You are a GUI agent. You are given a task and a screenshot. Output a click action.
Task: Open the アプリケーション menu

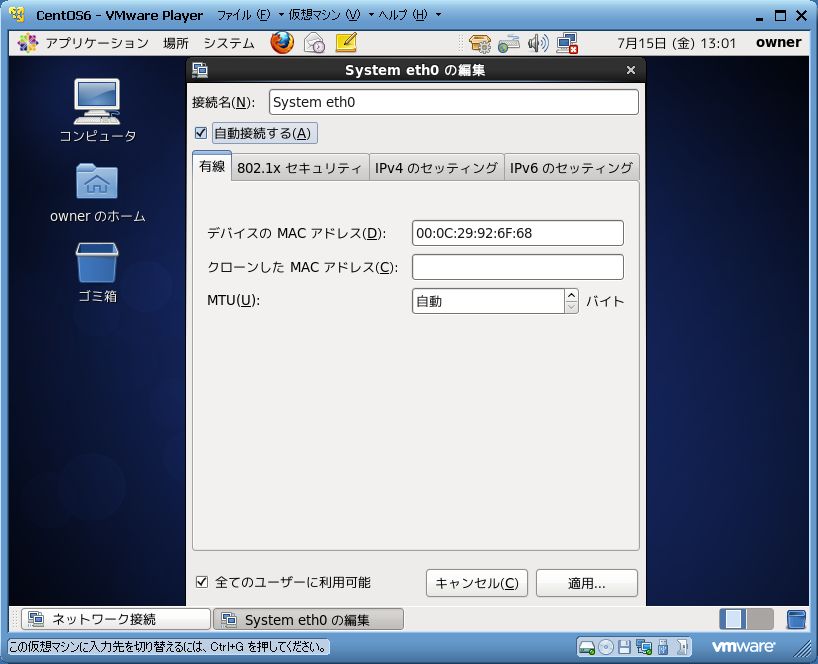[97, 43]
